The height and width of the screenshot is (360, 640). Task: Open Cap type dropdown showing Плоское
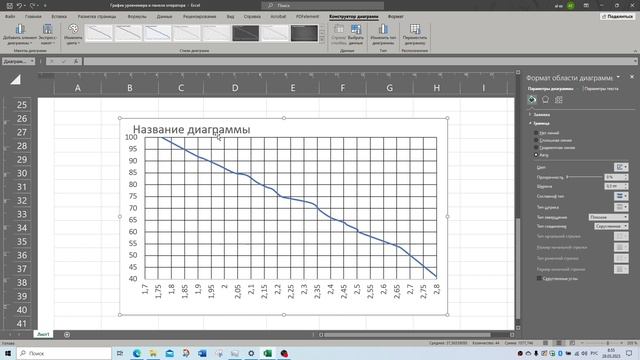(608, 217)
